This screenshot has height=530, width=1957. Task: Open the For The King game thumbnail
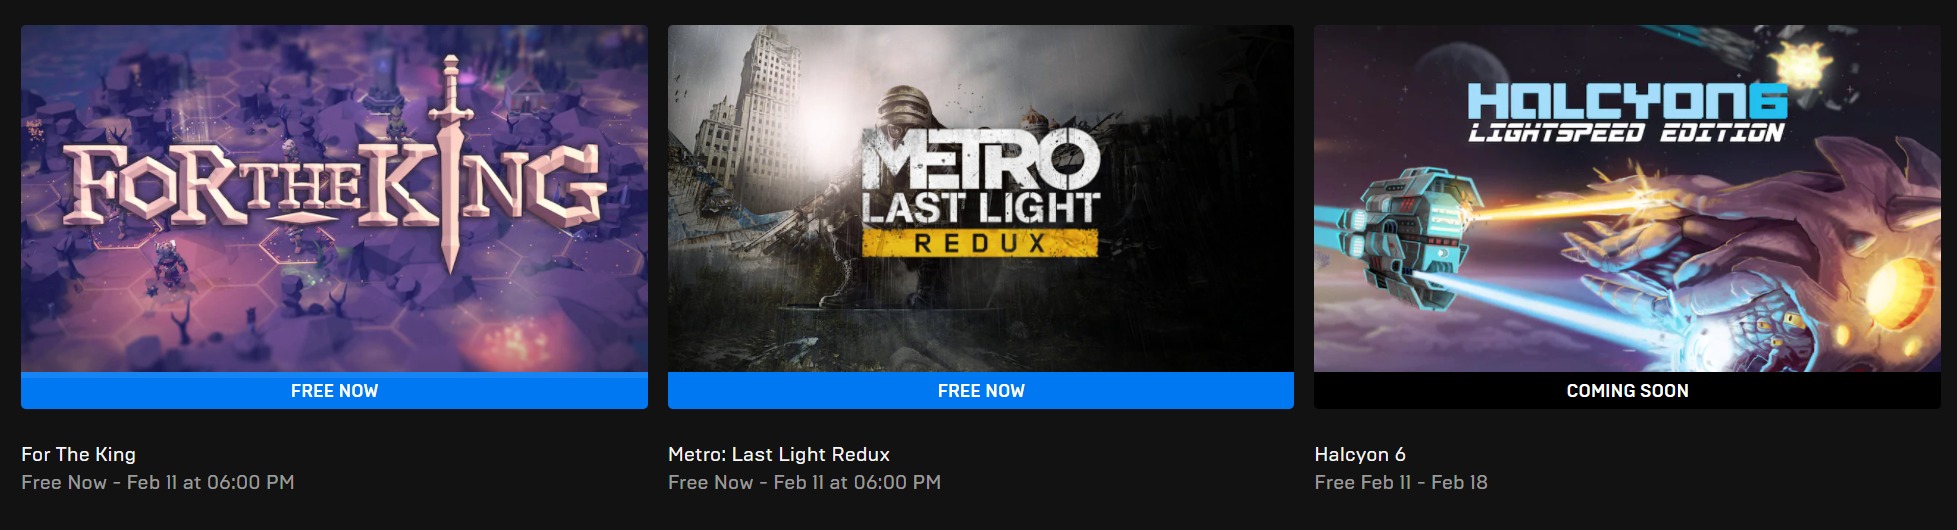pyautogui.click(x=334, y=198)
